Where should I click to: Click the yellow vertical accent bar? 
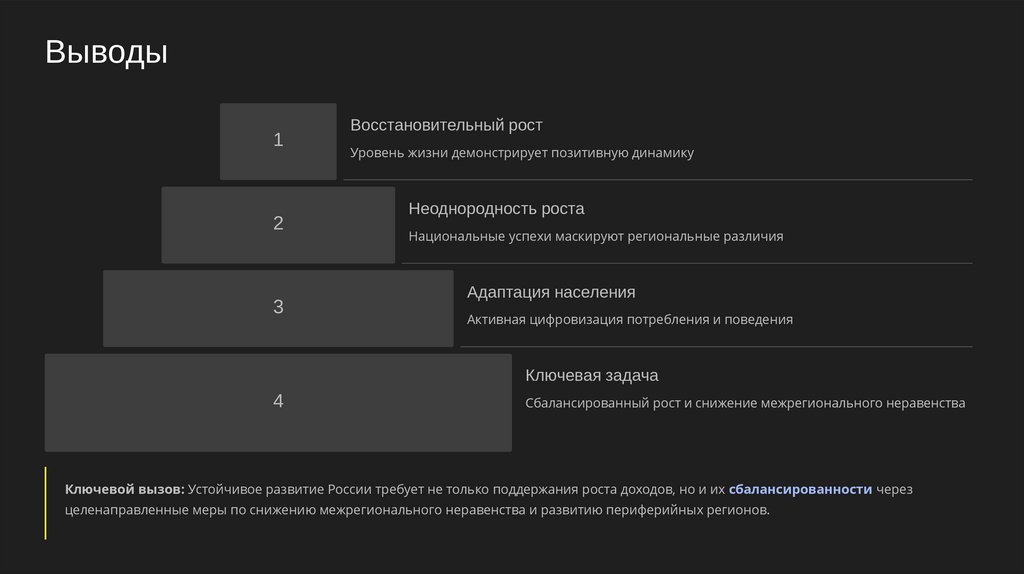pyautogui.click(x=46, y=503)
